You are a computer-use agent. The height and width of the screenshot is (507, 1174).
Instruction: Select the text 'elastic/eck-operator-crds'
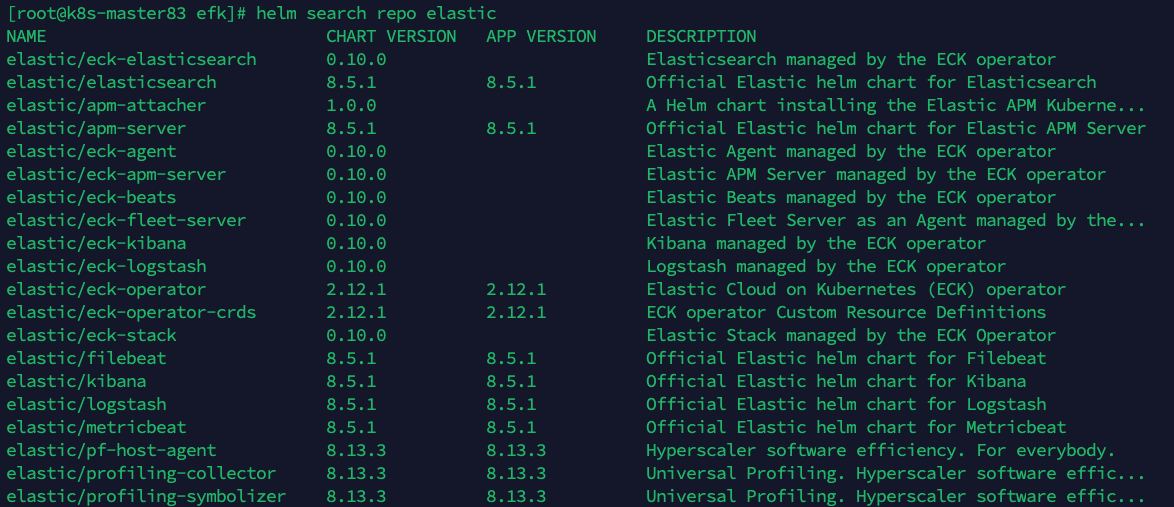tap(132, 312)
